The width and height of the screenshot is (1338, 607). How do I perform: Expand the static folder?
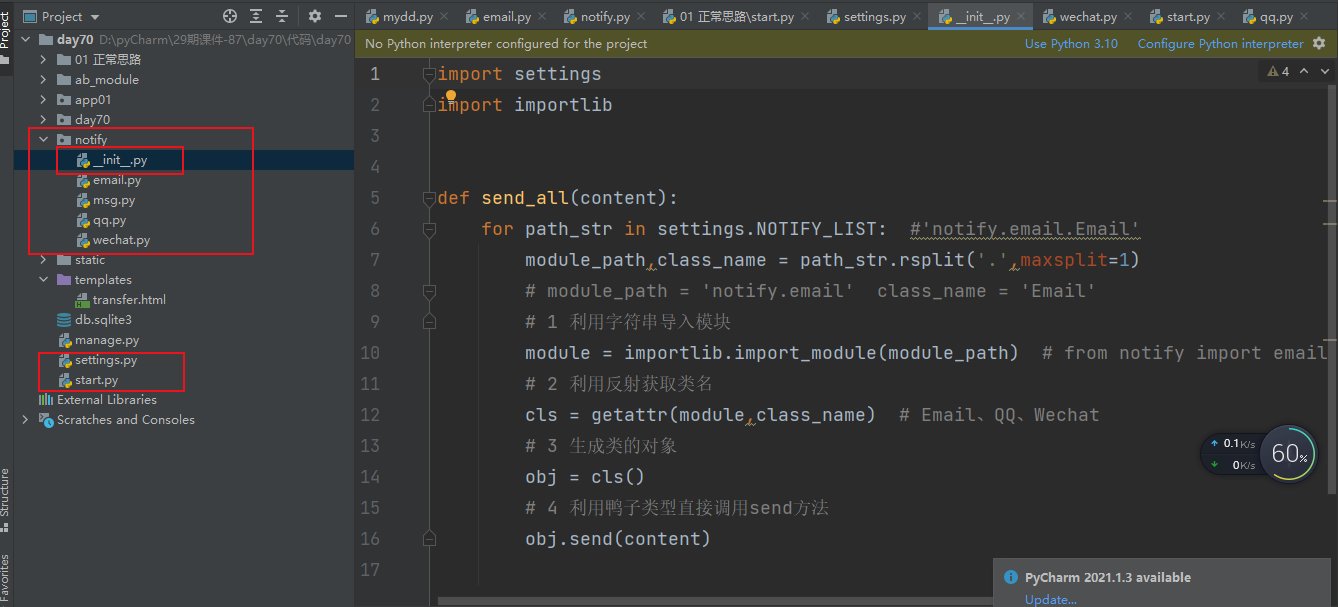43,260
